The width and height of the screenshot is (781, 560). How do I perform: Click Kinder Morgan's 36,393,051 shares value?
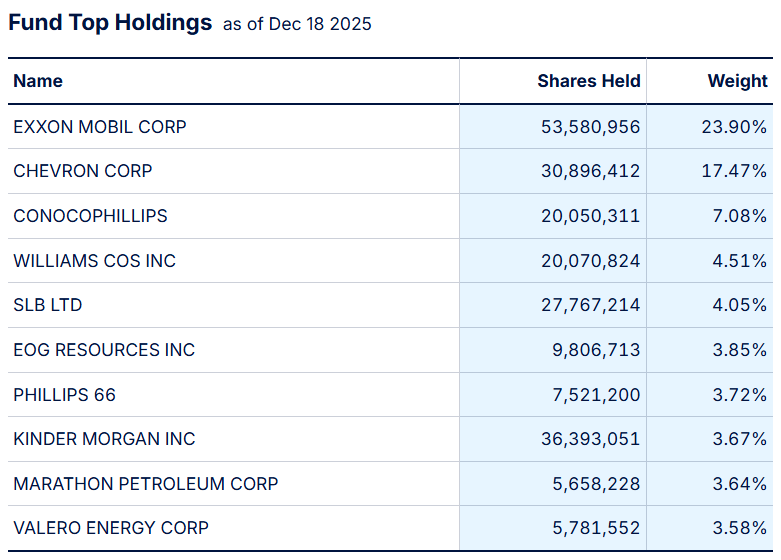pyautogui.click(x=588, y=439)
